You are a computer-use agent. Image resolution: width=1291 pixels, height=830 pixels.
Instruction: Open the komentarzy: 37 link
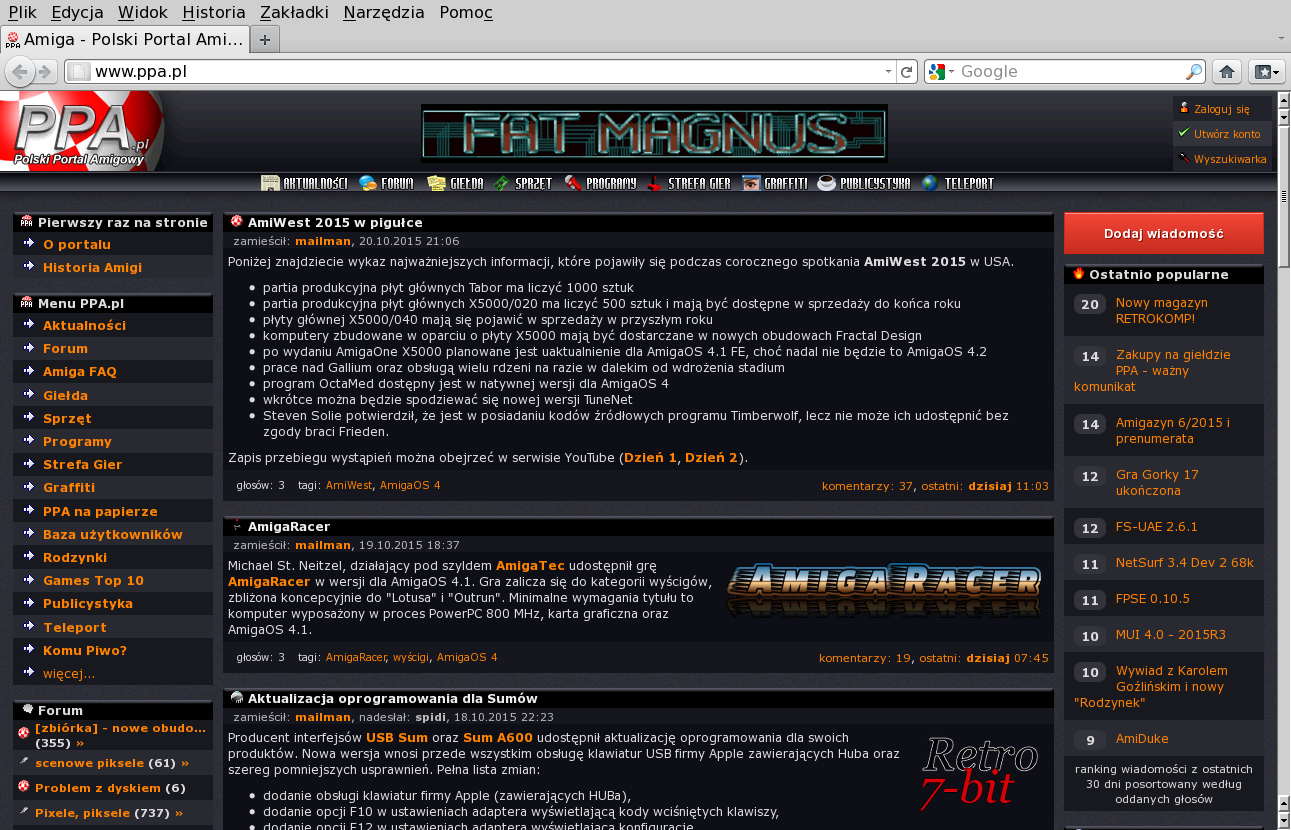pyautogui.click(x=868, y=487)
